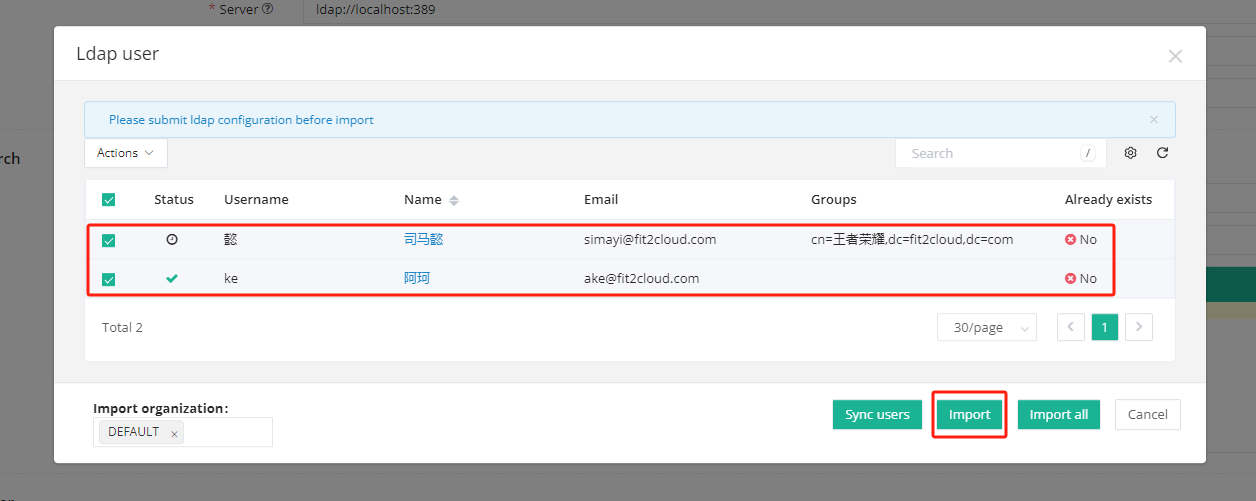
Task: Close the Ldap user dialog
Action: 1176,57
